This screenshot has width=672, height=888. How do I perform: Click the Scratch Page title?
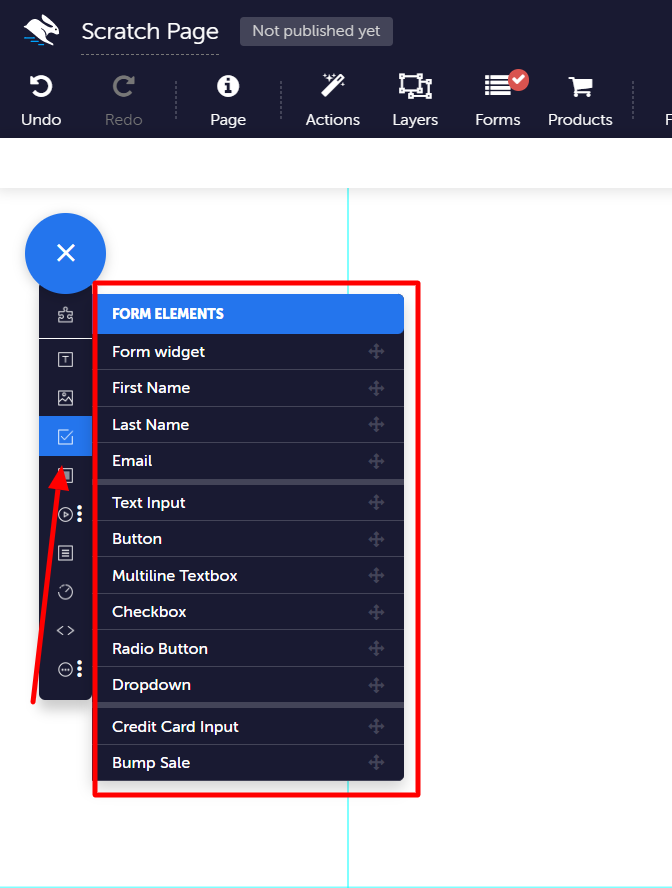[x=150, y=32]
